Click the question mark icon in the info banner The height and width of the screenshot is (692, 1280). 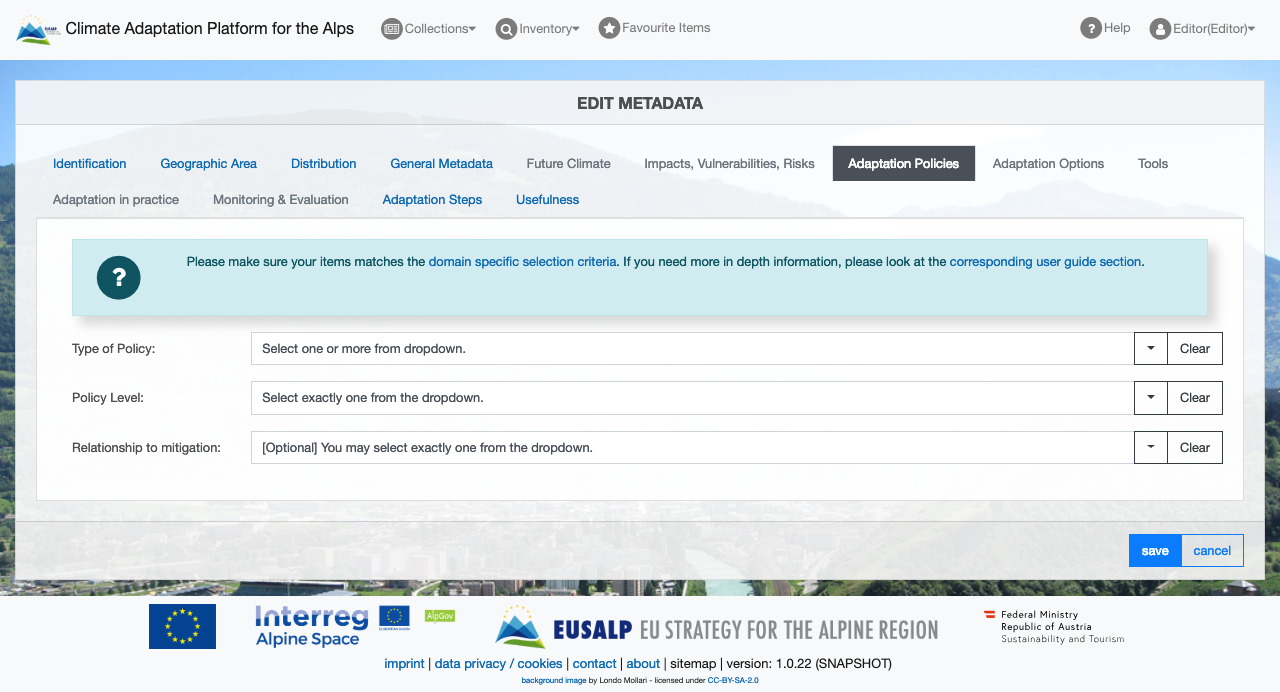coord(118,278)
